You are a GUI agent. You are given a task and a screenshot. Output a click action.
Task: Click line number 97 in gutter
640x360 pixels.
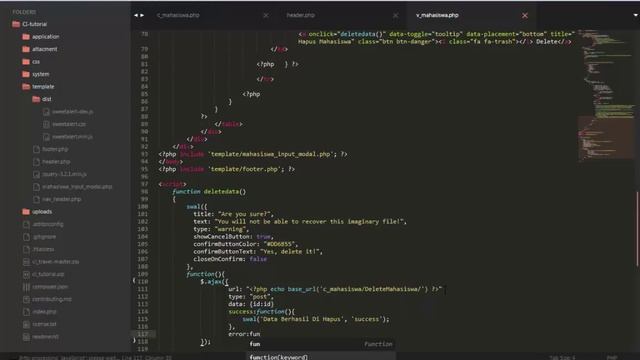click(144, 184)
